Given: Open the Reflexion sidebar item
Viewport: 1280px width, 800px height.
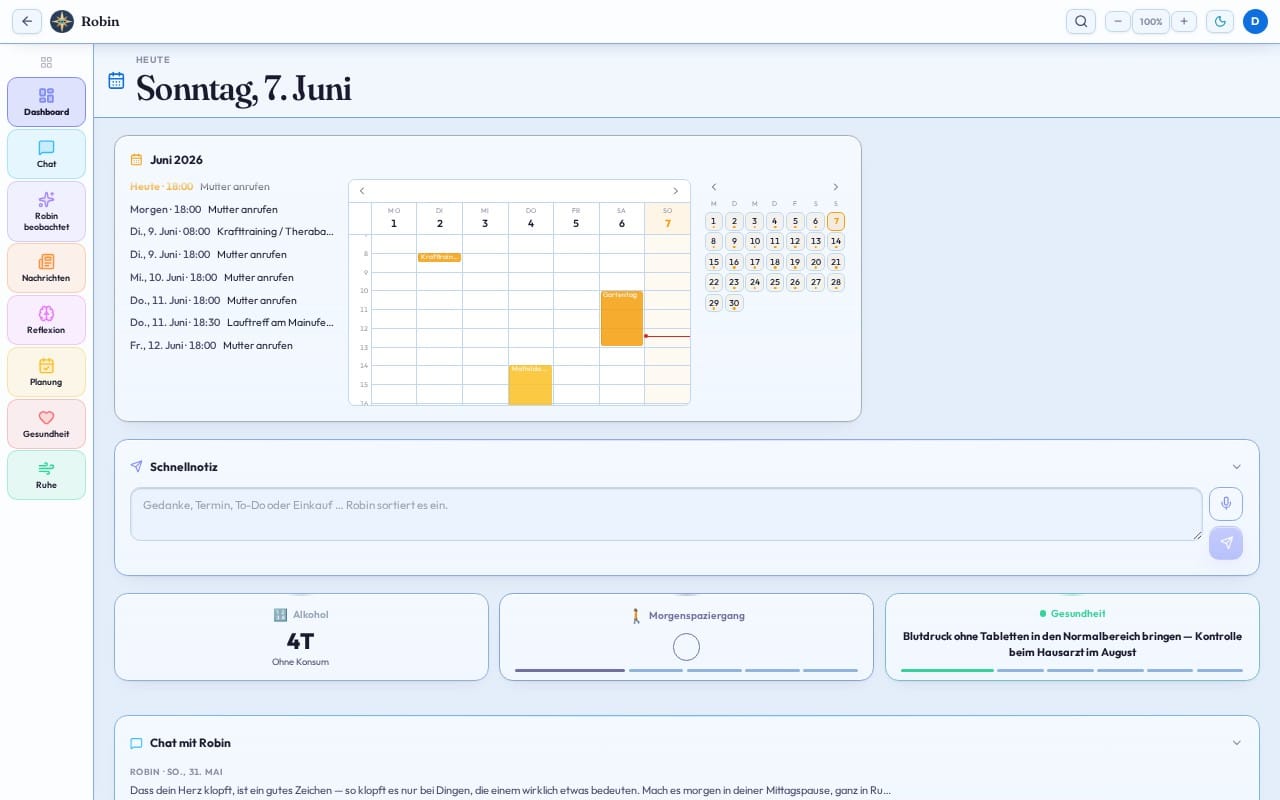Looking at the screenshot, I should 46,320.
